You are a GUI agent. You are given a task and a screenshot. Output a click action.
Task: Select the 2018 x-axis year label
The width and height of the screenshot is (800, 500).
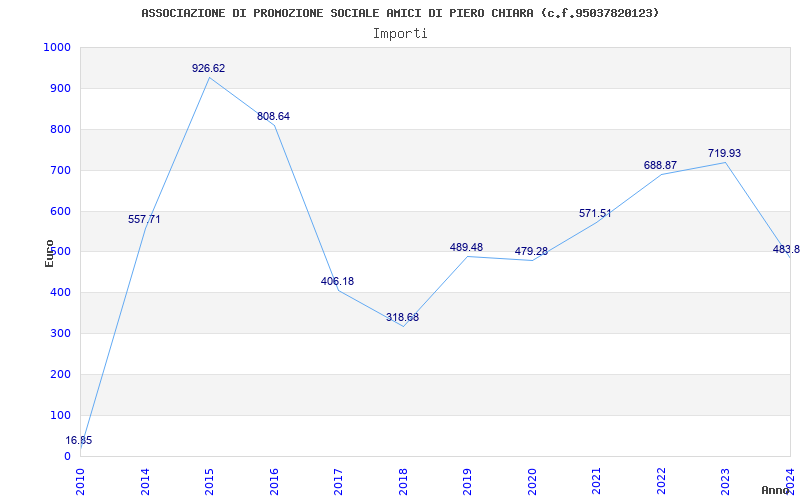(403, 482)
